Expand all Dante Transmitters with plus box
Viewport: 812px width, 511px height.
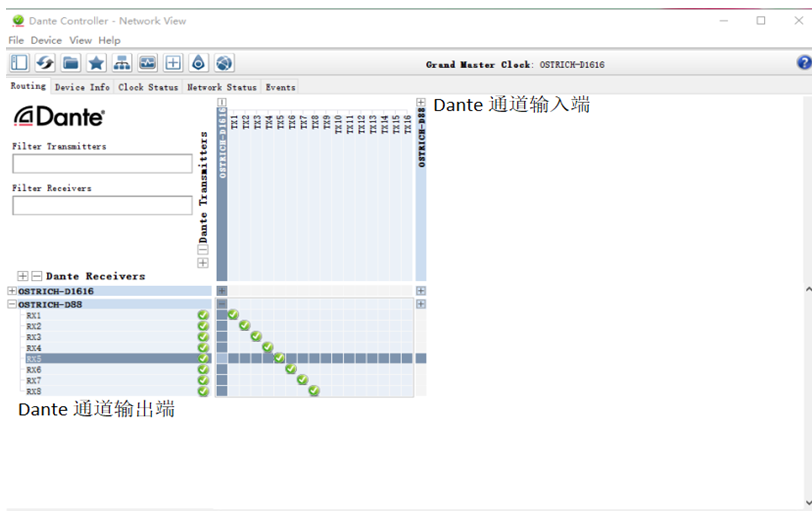203,263
